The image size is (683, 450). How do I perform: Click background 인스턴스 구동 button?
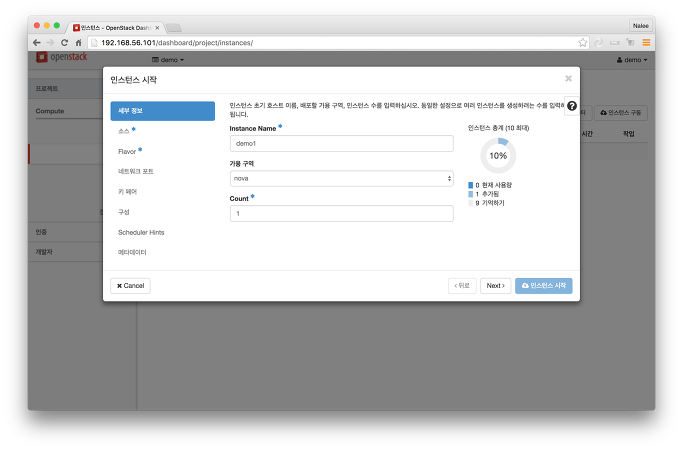(x=621, y=113)
